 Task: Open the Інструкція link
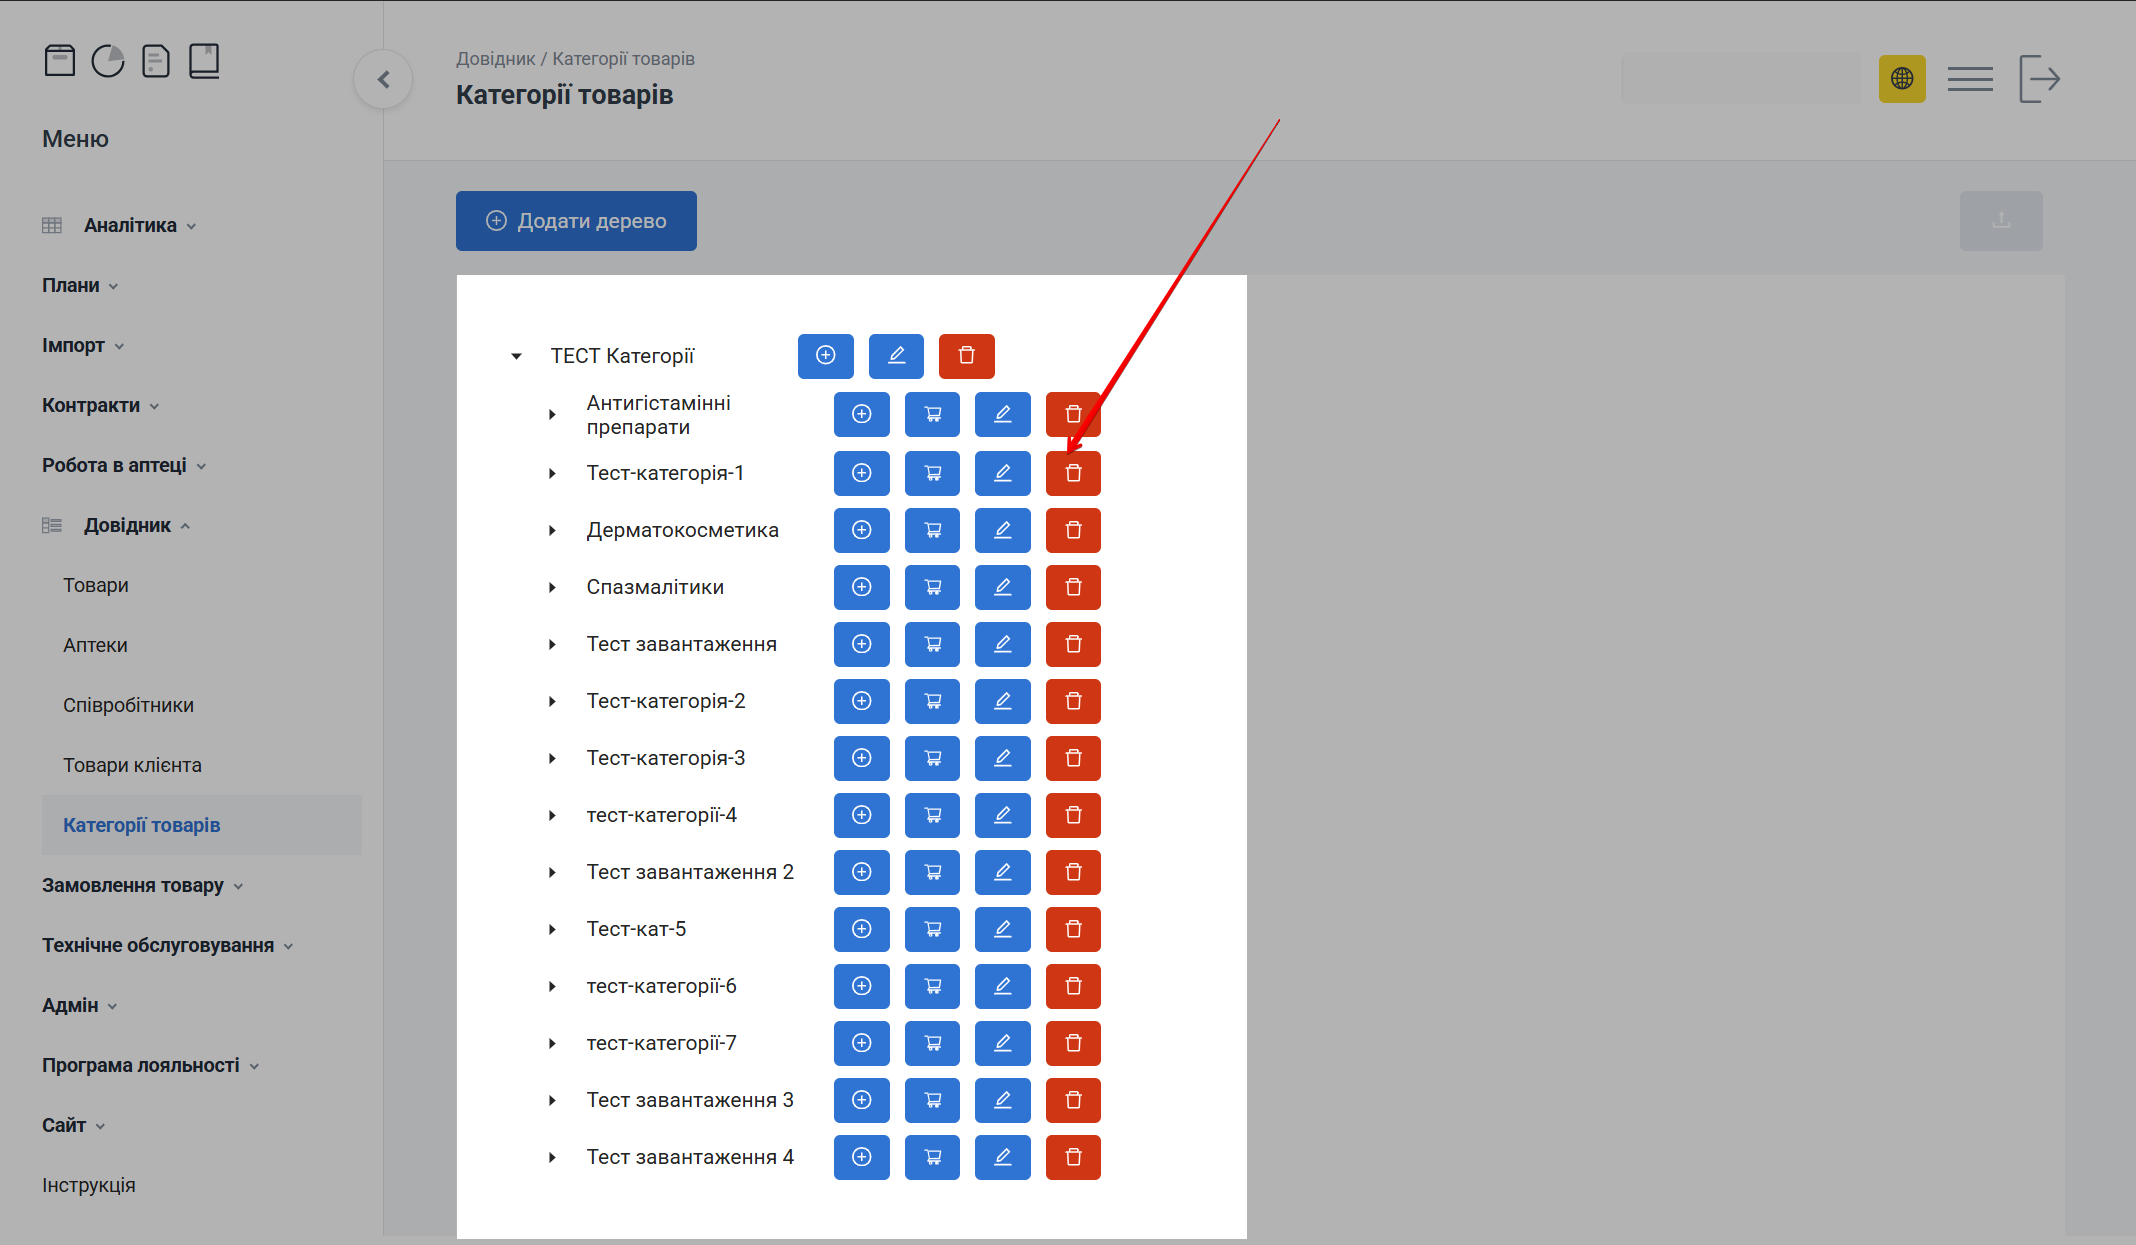click(x=89, y=1186)
